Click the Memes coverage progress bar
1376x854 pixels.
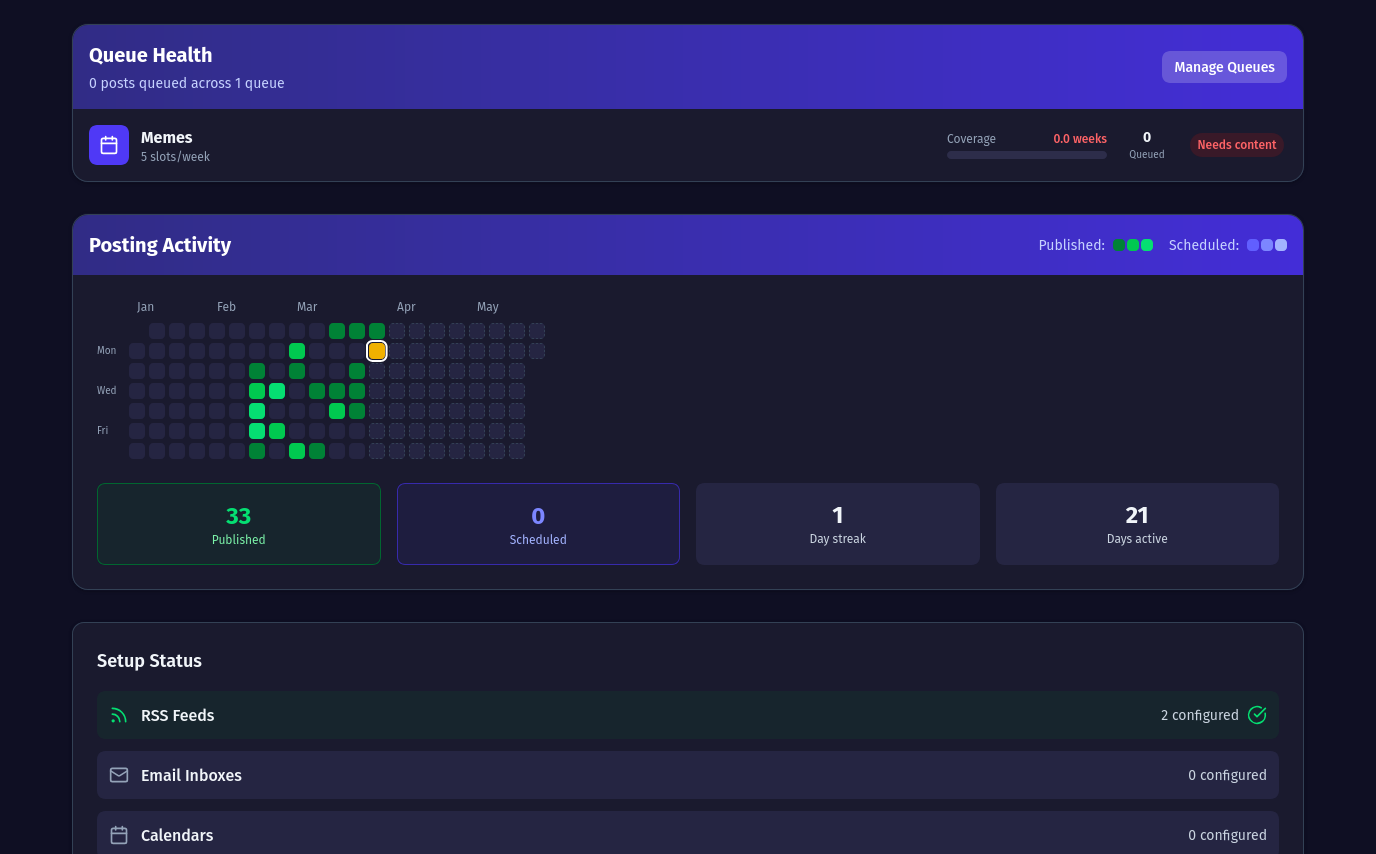pos(1027,155)
